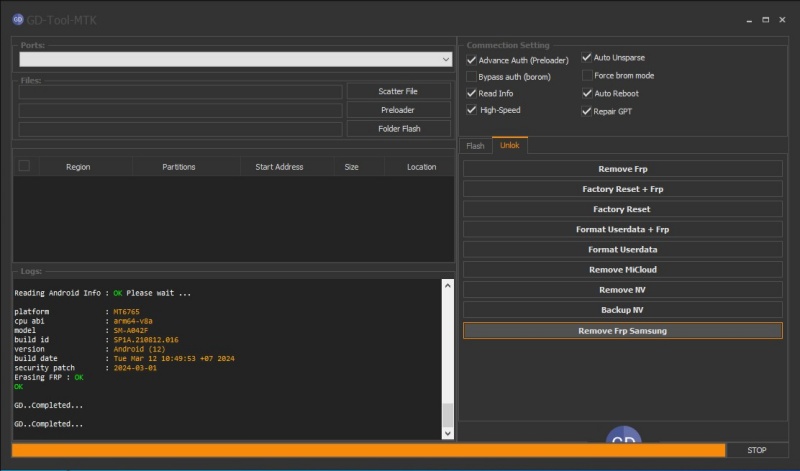800x471 pixels.
Task: Click the Remove Frp Samsung button
Action: [x=622, y=331]
